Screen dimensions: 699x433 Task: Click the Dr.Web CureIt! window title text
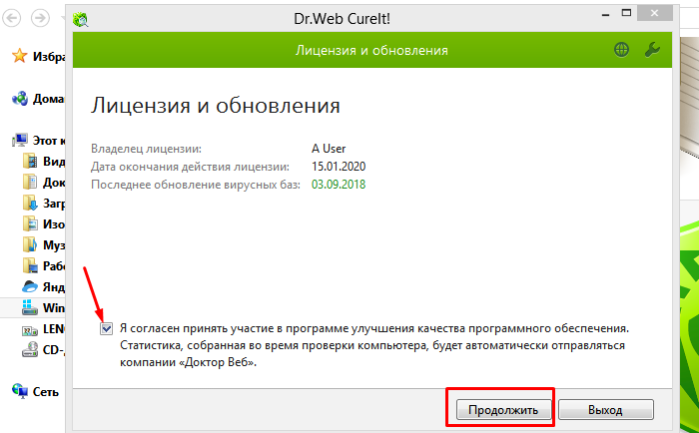click(342, 19)
